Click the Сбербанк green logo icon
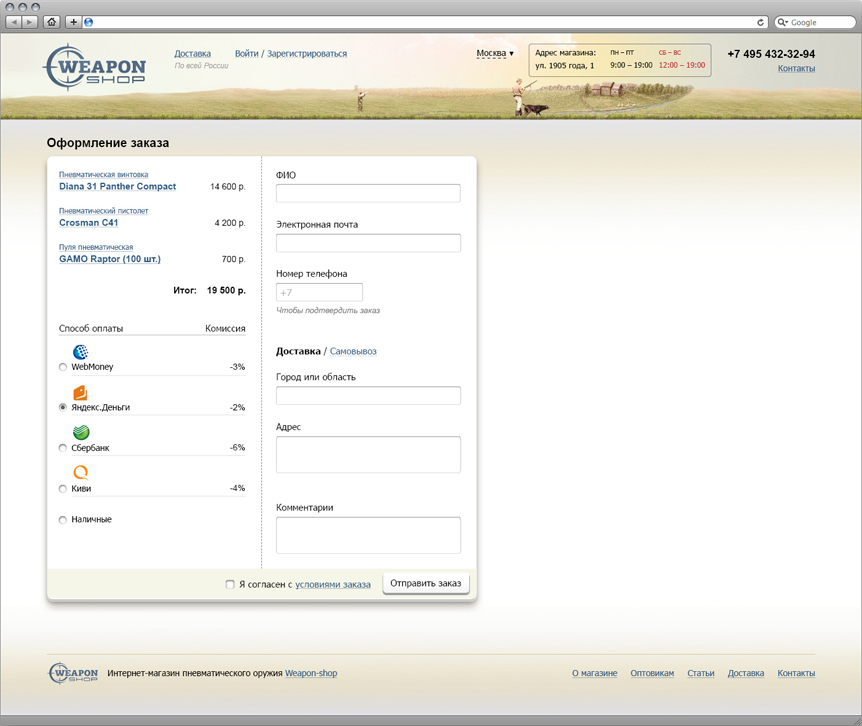 coord(81,433)
